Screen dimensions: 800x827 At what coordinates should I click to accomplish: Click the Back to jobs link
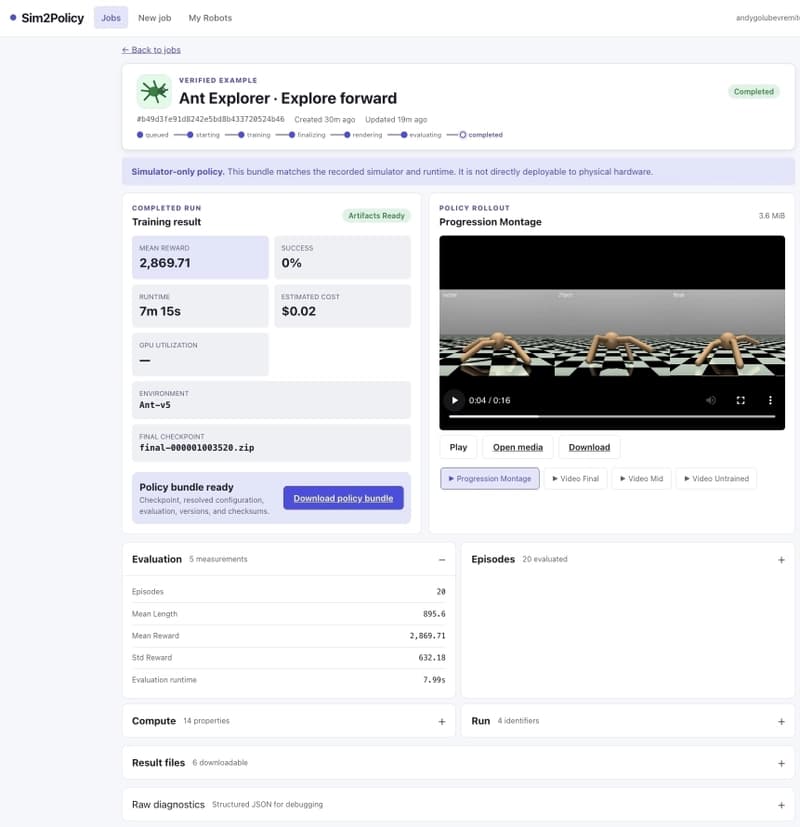[x=151, y=50]
